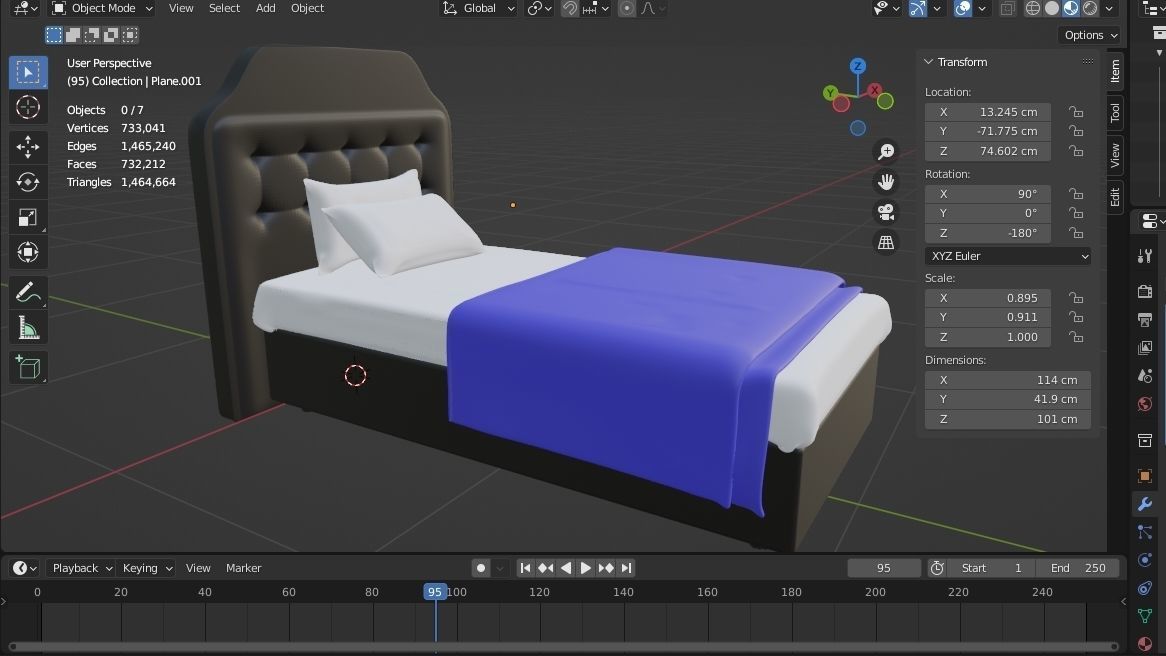Switch to solid viewport shading

[x=1051, y=8]
